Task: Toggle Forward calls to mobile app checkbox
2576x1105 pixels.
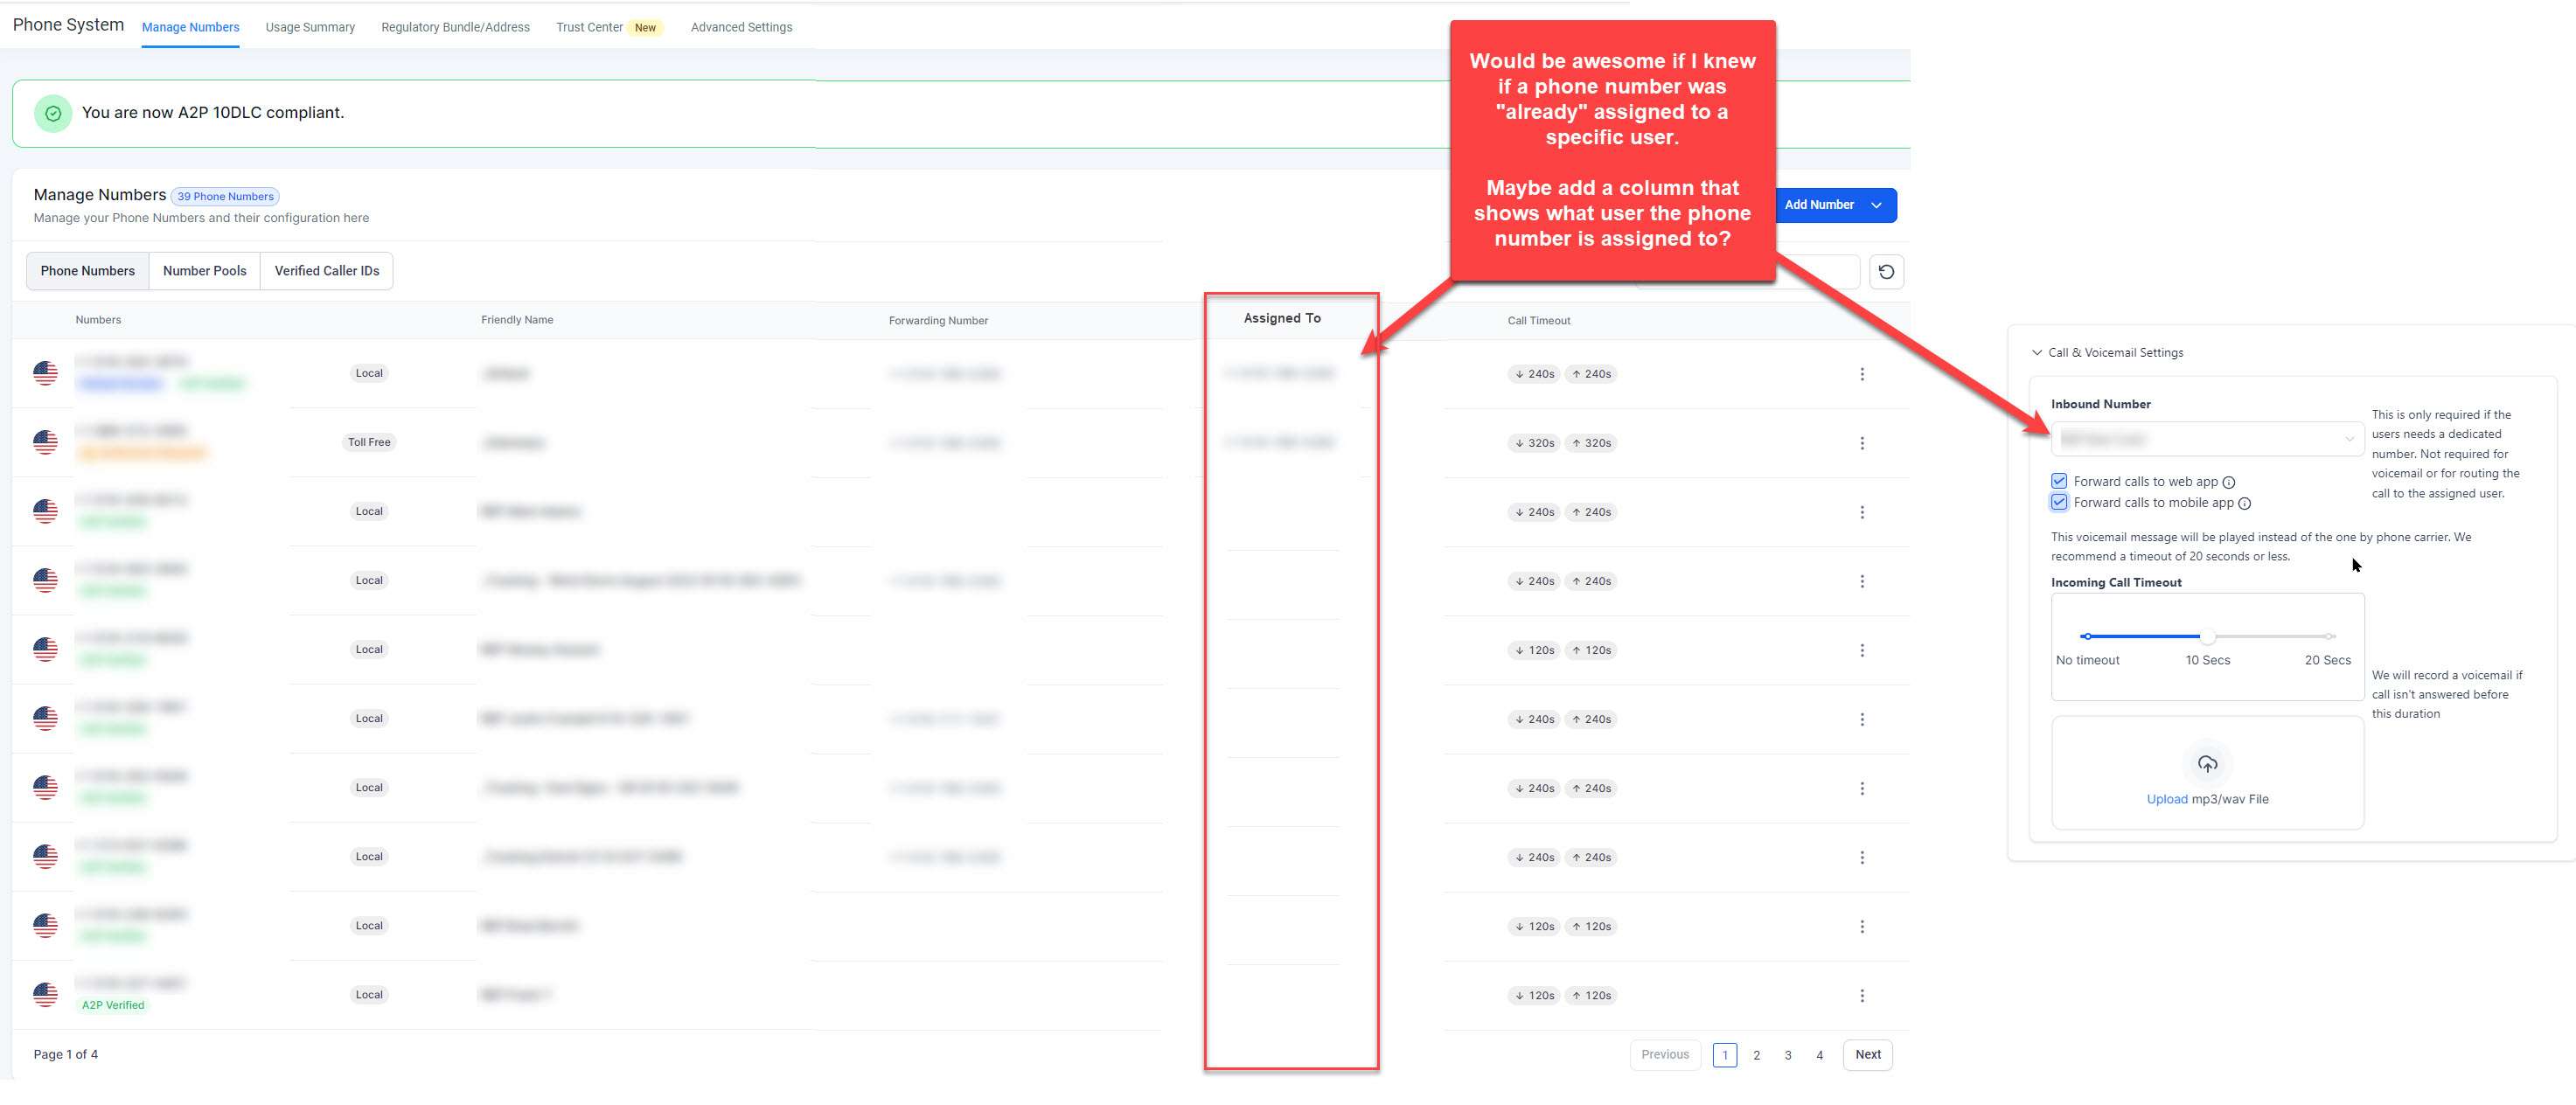Action: pyautogui.click(x=2059, y=502)
